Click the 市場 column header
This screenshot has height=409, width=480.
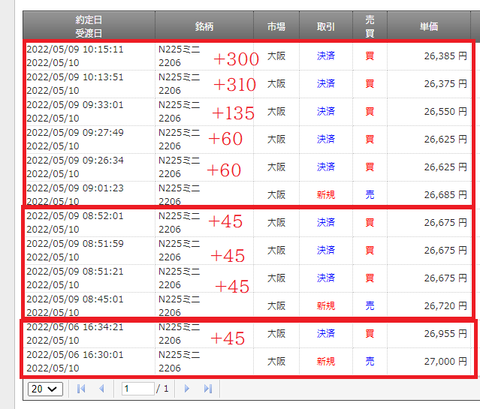point(276,26)
